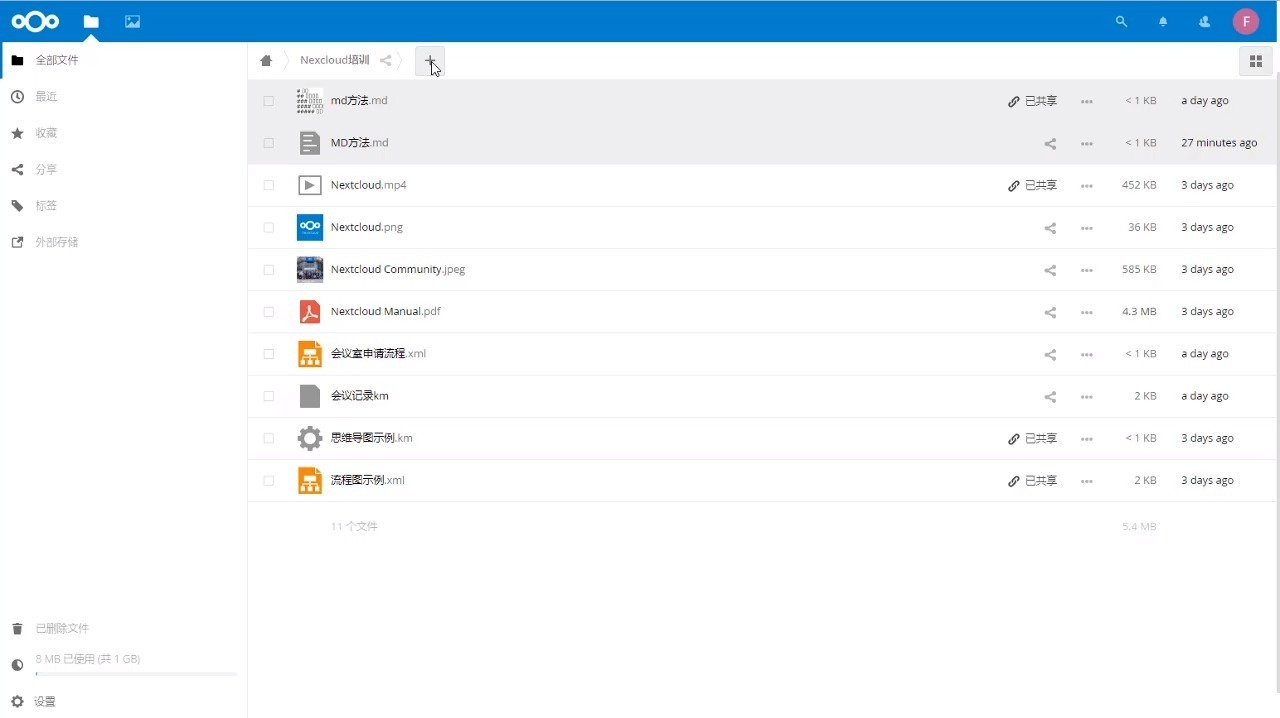1280x718 pixels.
Task: Click the vertical scrollbar on right
Action: [x=1276, y=384]
